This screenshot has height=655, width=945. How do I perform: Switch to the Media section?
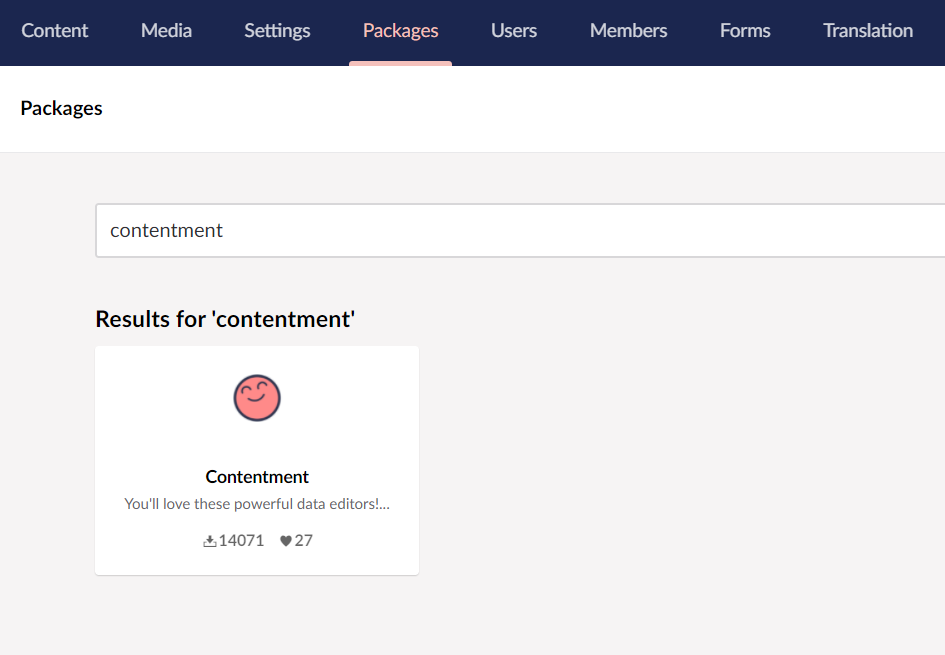[x=166, y=31]
